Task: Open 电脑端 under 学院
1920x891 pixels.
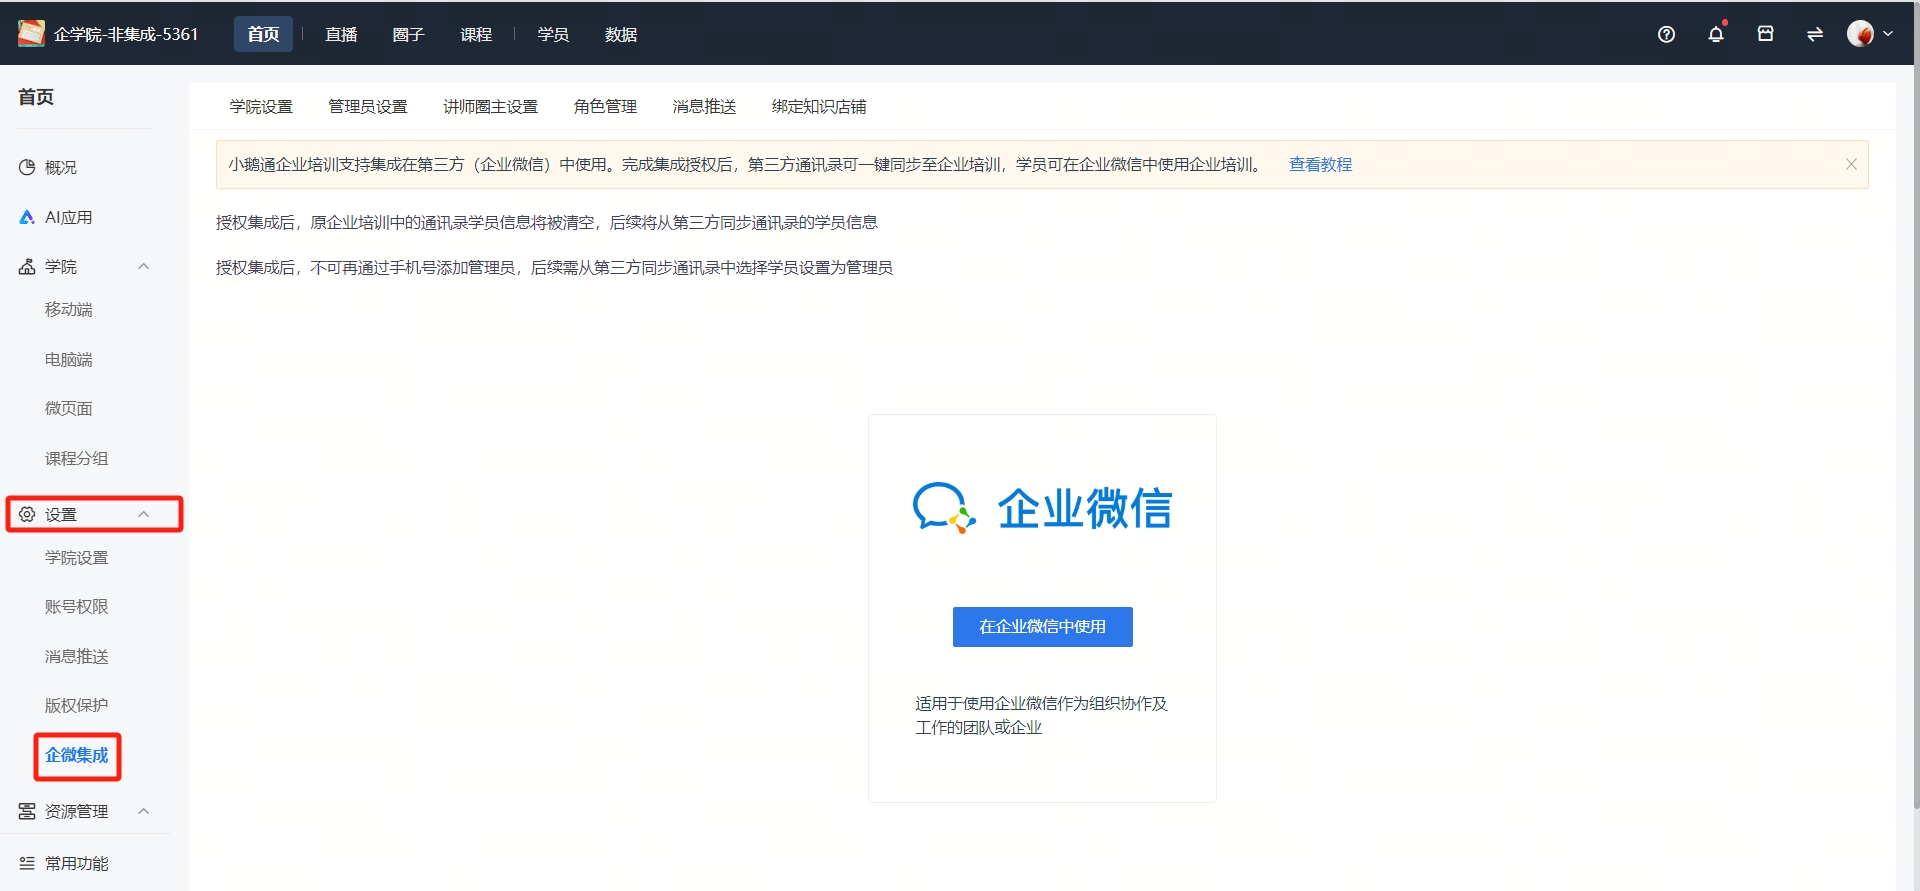Action: 68,359
